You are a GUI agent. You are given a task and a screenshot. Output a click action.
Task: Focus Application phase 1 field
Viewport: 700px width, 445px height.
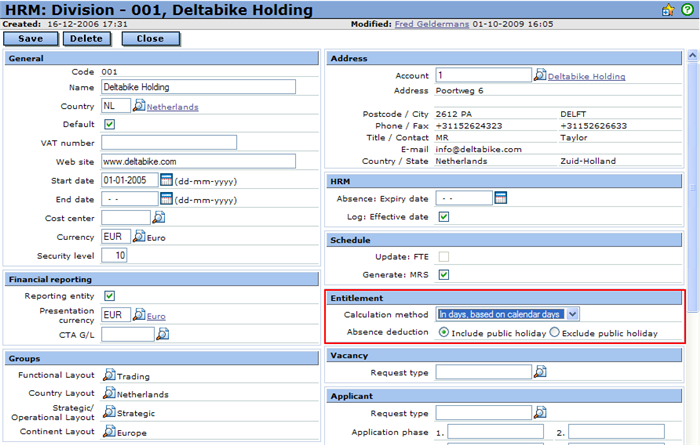pyautogui.click(x=496, y=432)
